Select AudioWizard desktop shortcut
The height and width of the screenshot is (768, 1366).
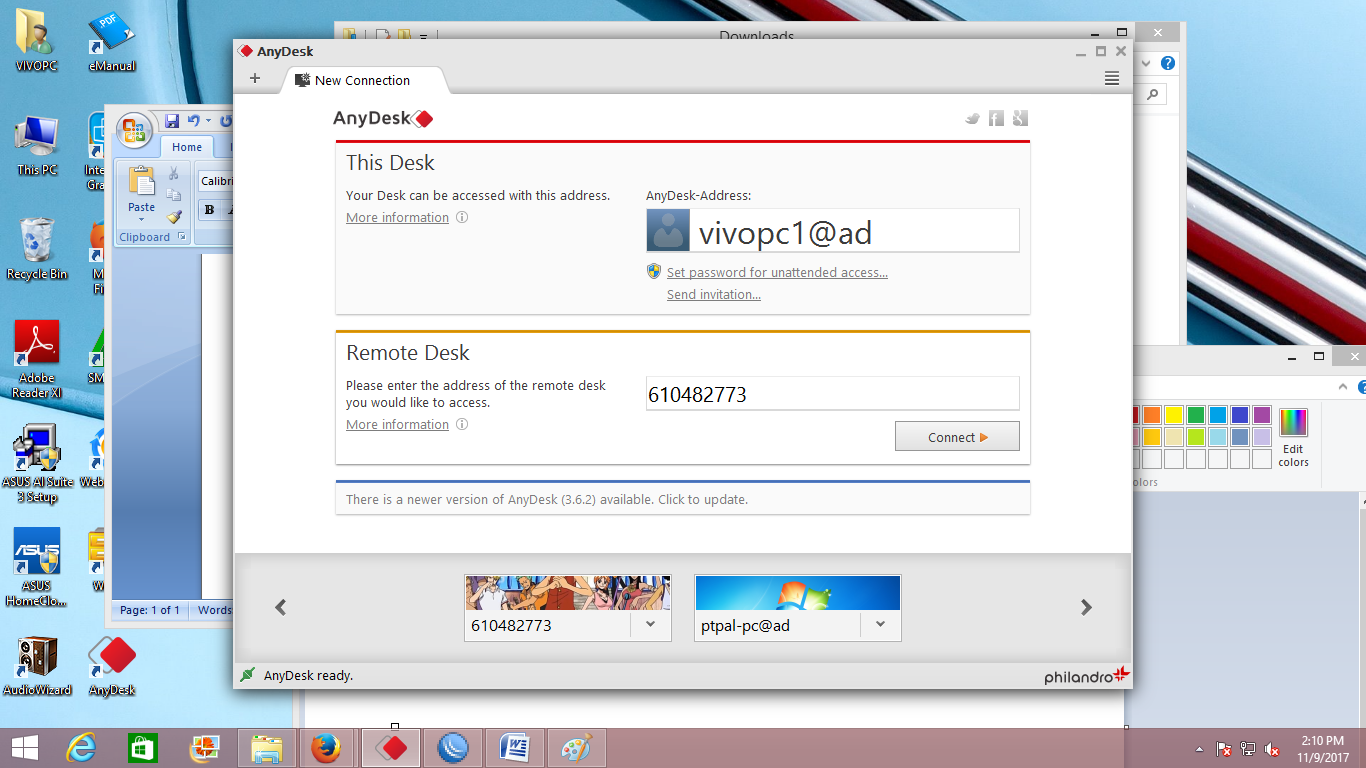[37, 666]
